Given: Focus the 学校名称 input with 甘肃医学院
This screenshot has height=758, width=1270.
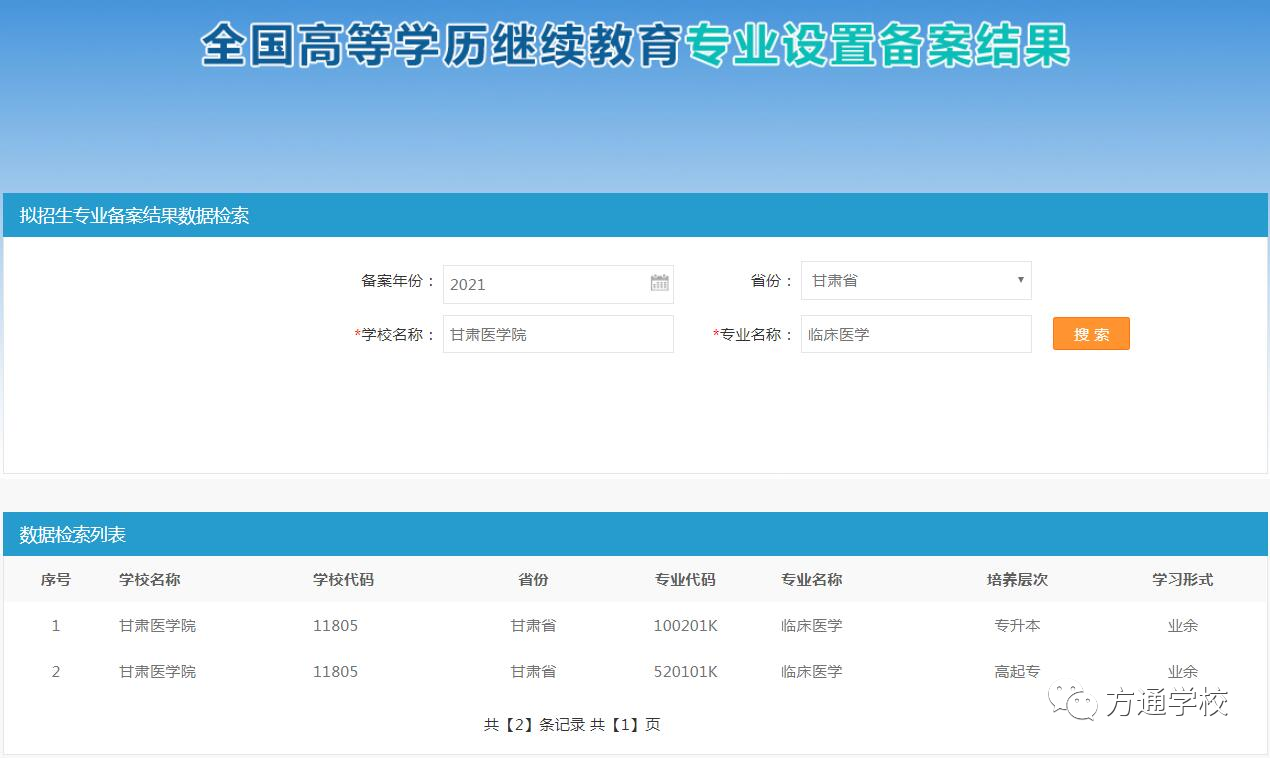Looking at the screenshot, I should tap(557, 334).
